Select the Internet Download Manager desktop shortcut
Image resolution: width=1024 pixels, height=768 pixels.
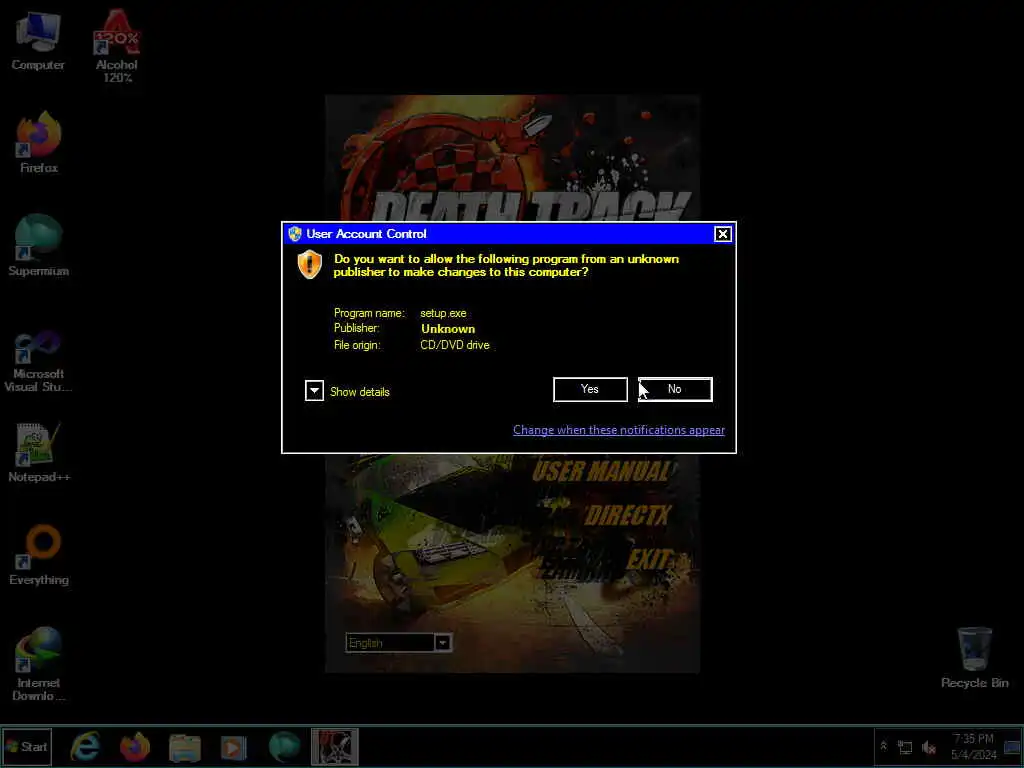(38, 664)
